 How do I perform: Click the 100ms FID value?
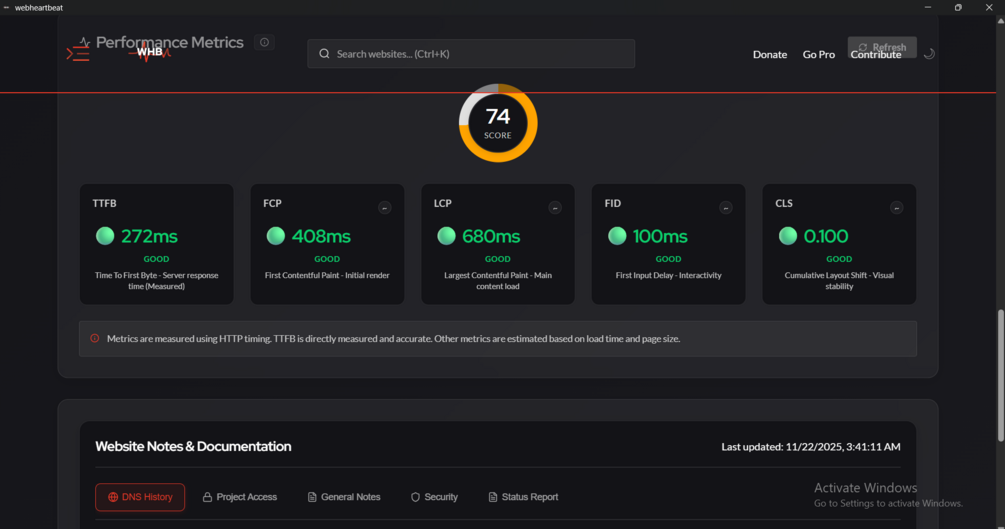(660, 236)
